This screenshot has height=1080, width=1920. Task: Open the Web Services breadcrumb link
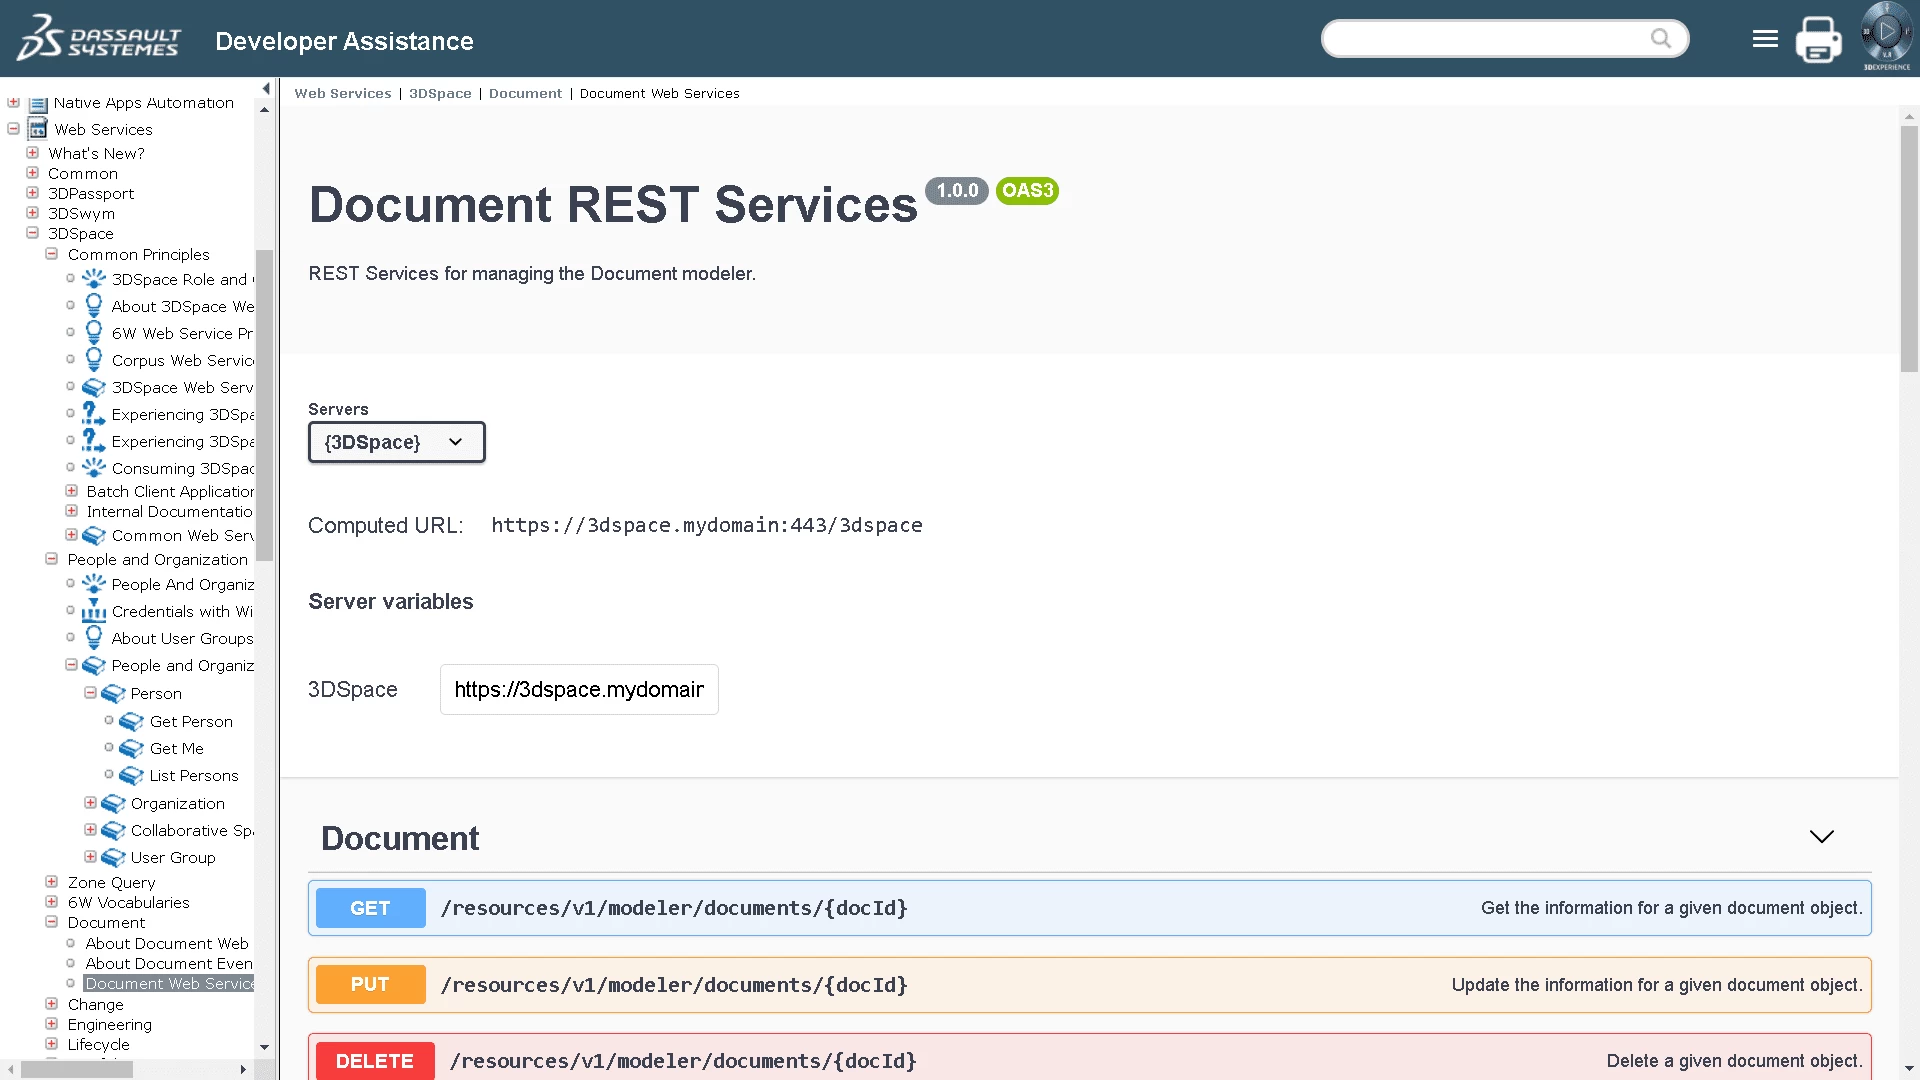click(x=343, y=94)
